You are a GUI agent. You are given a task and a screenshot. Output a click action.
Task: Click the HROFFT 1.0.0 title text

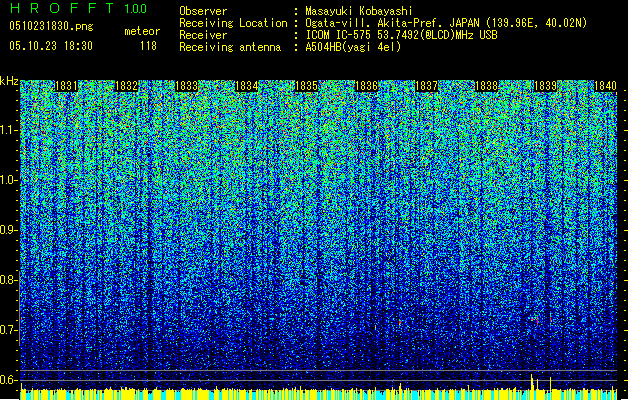click(x=78, y=8)
